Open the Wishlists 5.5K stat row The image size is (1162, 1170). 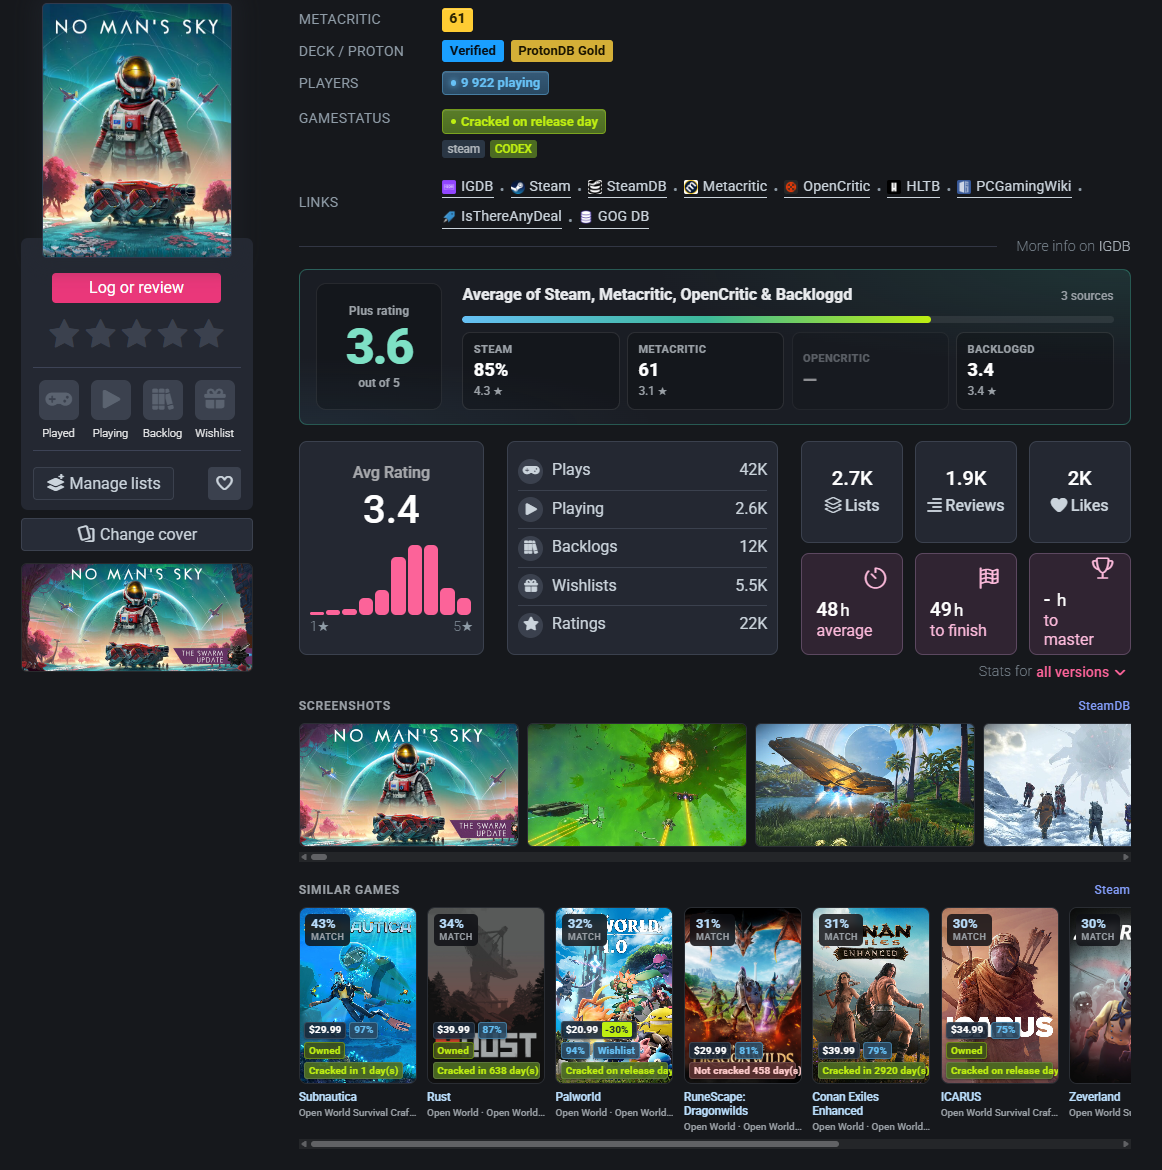coord(643,586)
